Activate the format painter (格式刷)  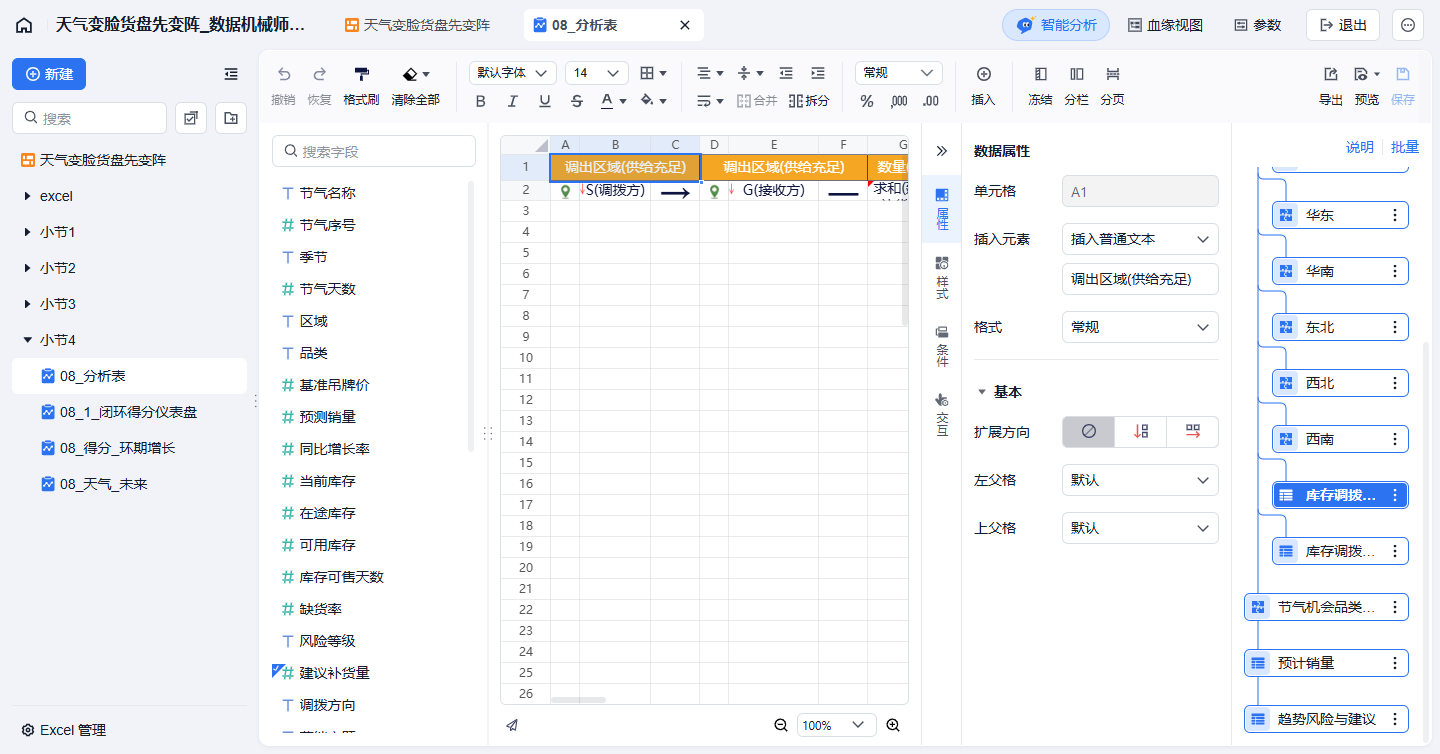(x=361, y=86)
